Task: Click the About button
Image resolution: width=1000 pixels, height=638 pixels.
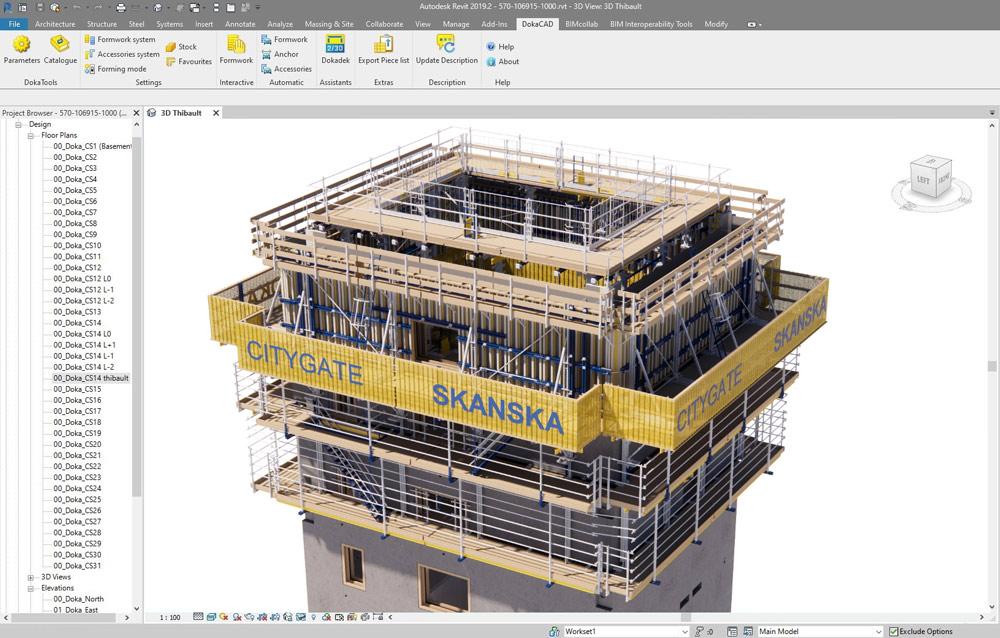Action: (x=503, y=61)
